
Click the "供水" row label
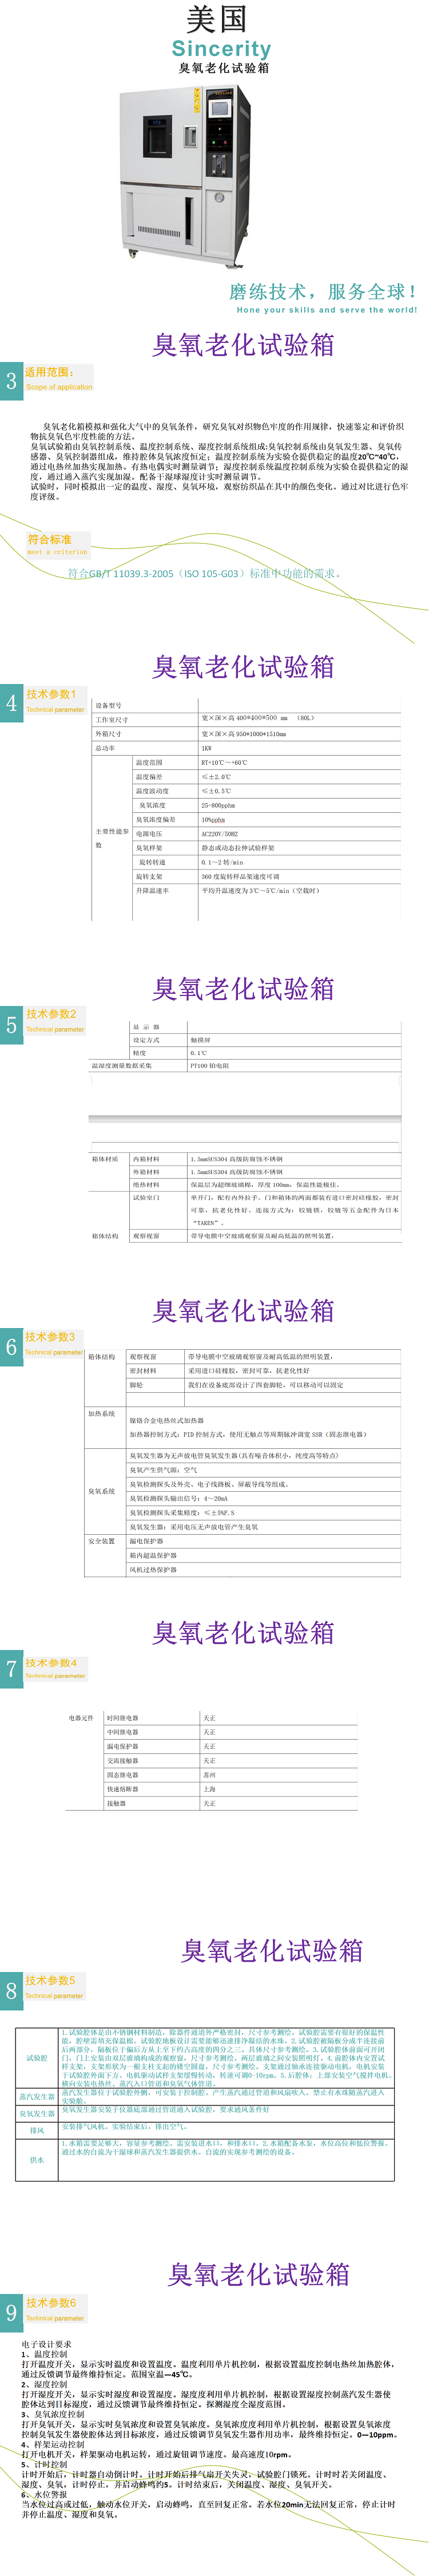pyautogui.click(x=37, y=2160)
